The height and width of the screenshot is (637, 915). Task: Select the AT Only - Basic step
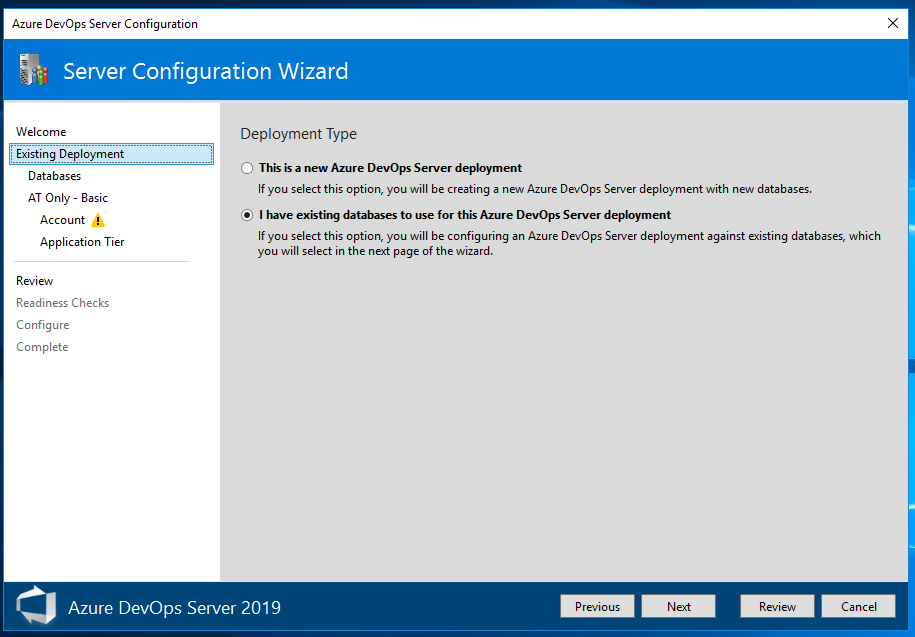pos(68,198)
